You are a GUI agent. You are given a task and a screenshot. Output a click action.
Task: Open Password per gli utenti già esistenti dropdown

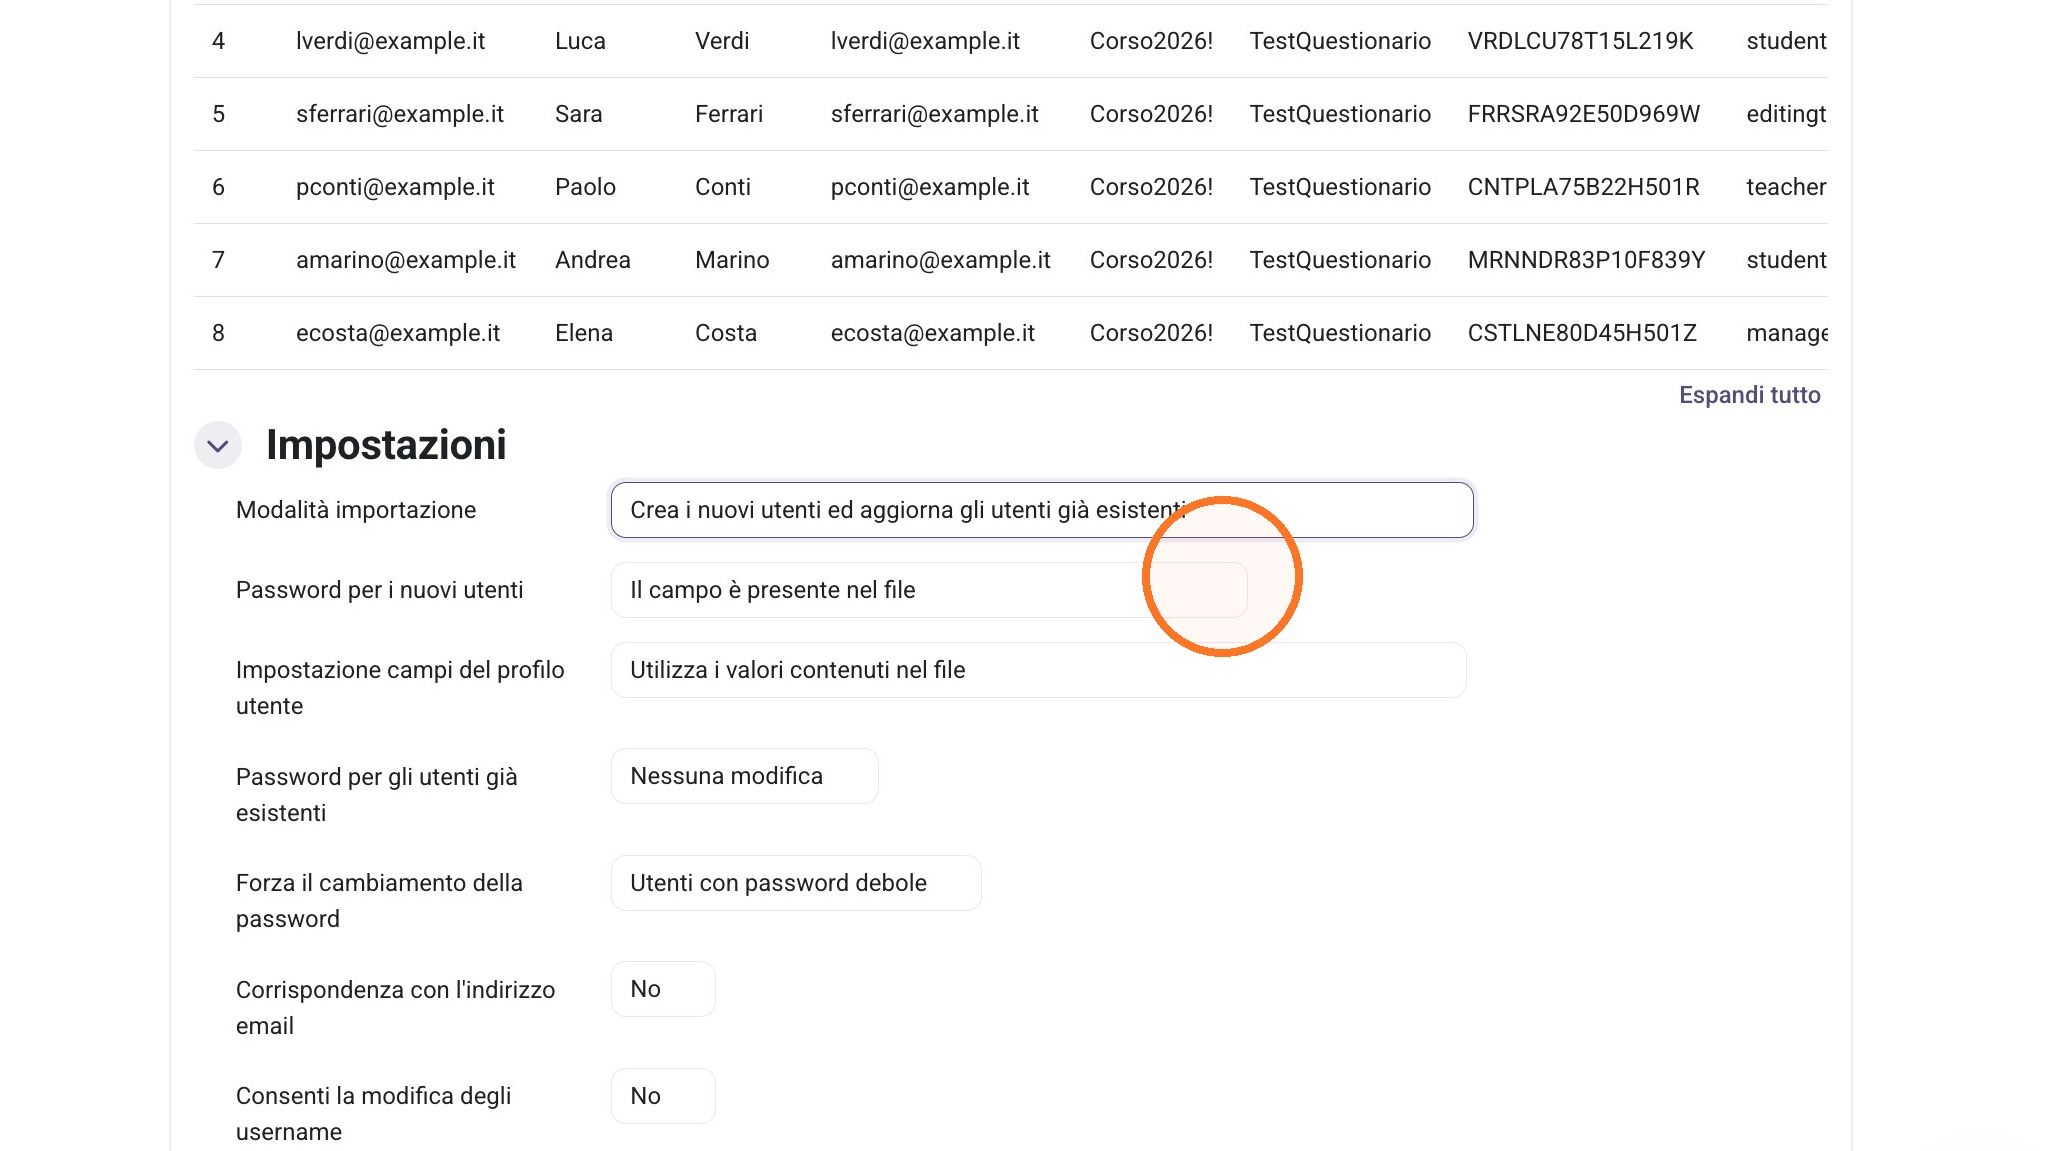tap(744, 776)
